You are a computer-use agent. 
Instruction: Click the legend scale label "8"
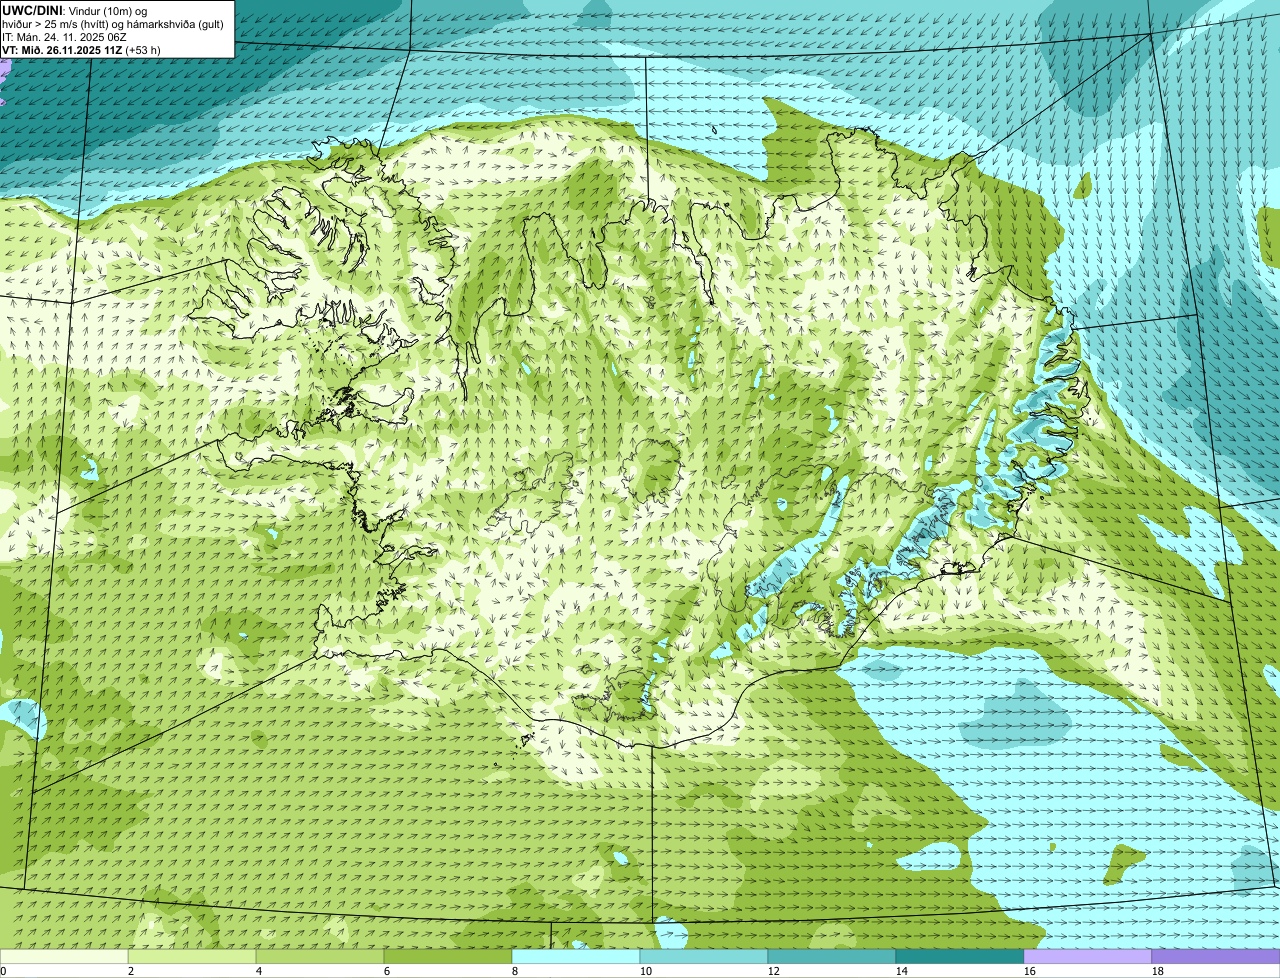coord(515,971)
